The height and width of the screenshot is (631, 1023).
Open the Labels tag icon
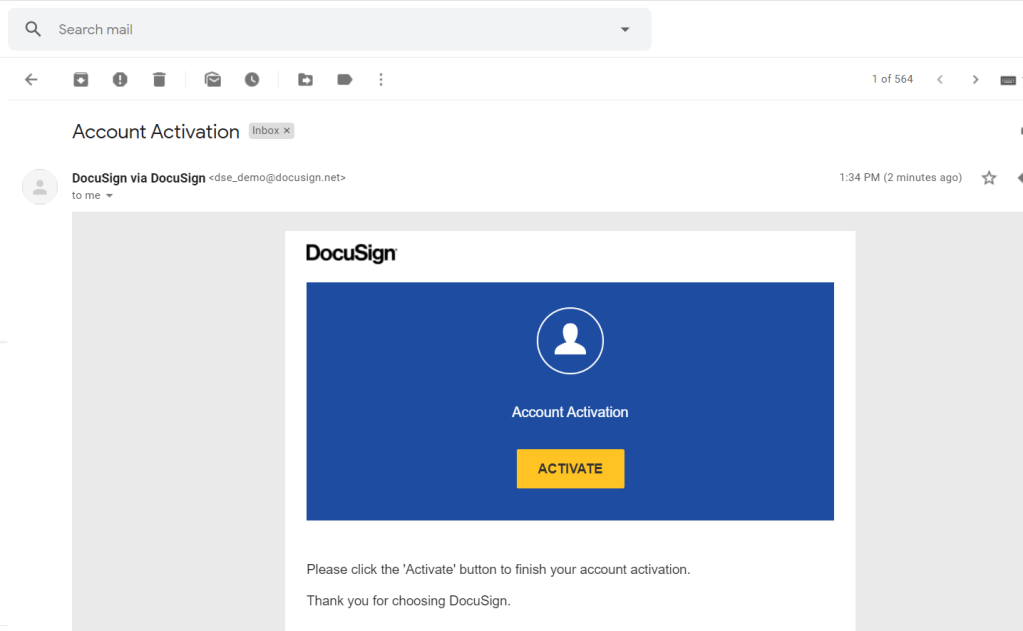point(345,80)
